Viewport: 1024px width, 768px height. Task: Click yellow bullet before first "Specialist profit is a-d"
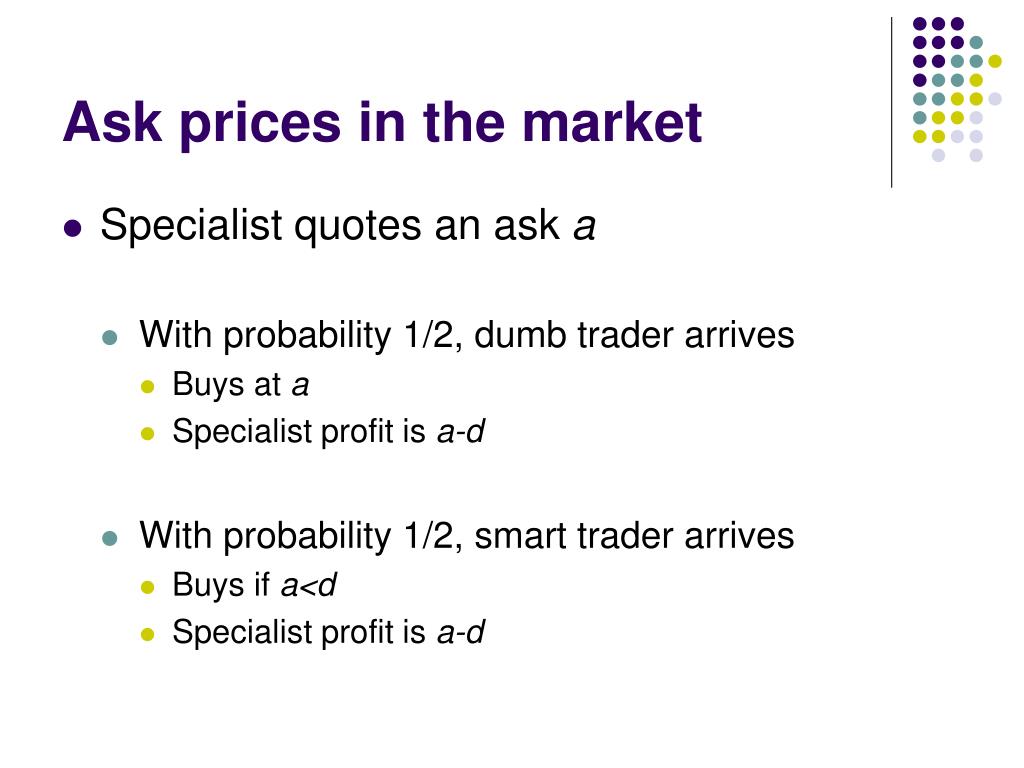(x=148, y=434)
